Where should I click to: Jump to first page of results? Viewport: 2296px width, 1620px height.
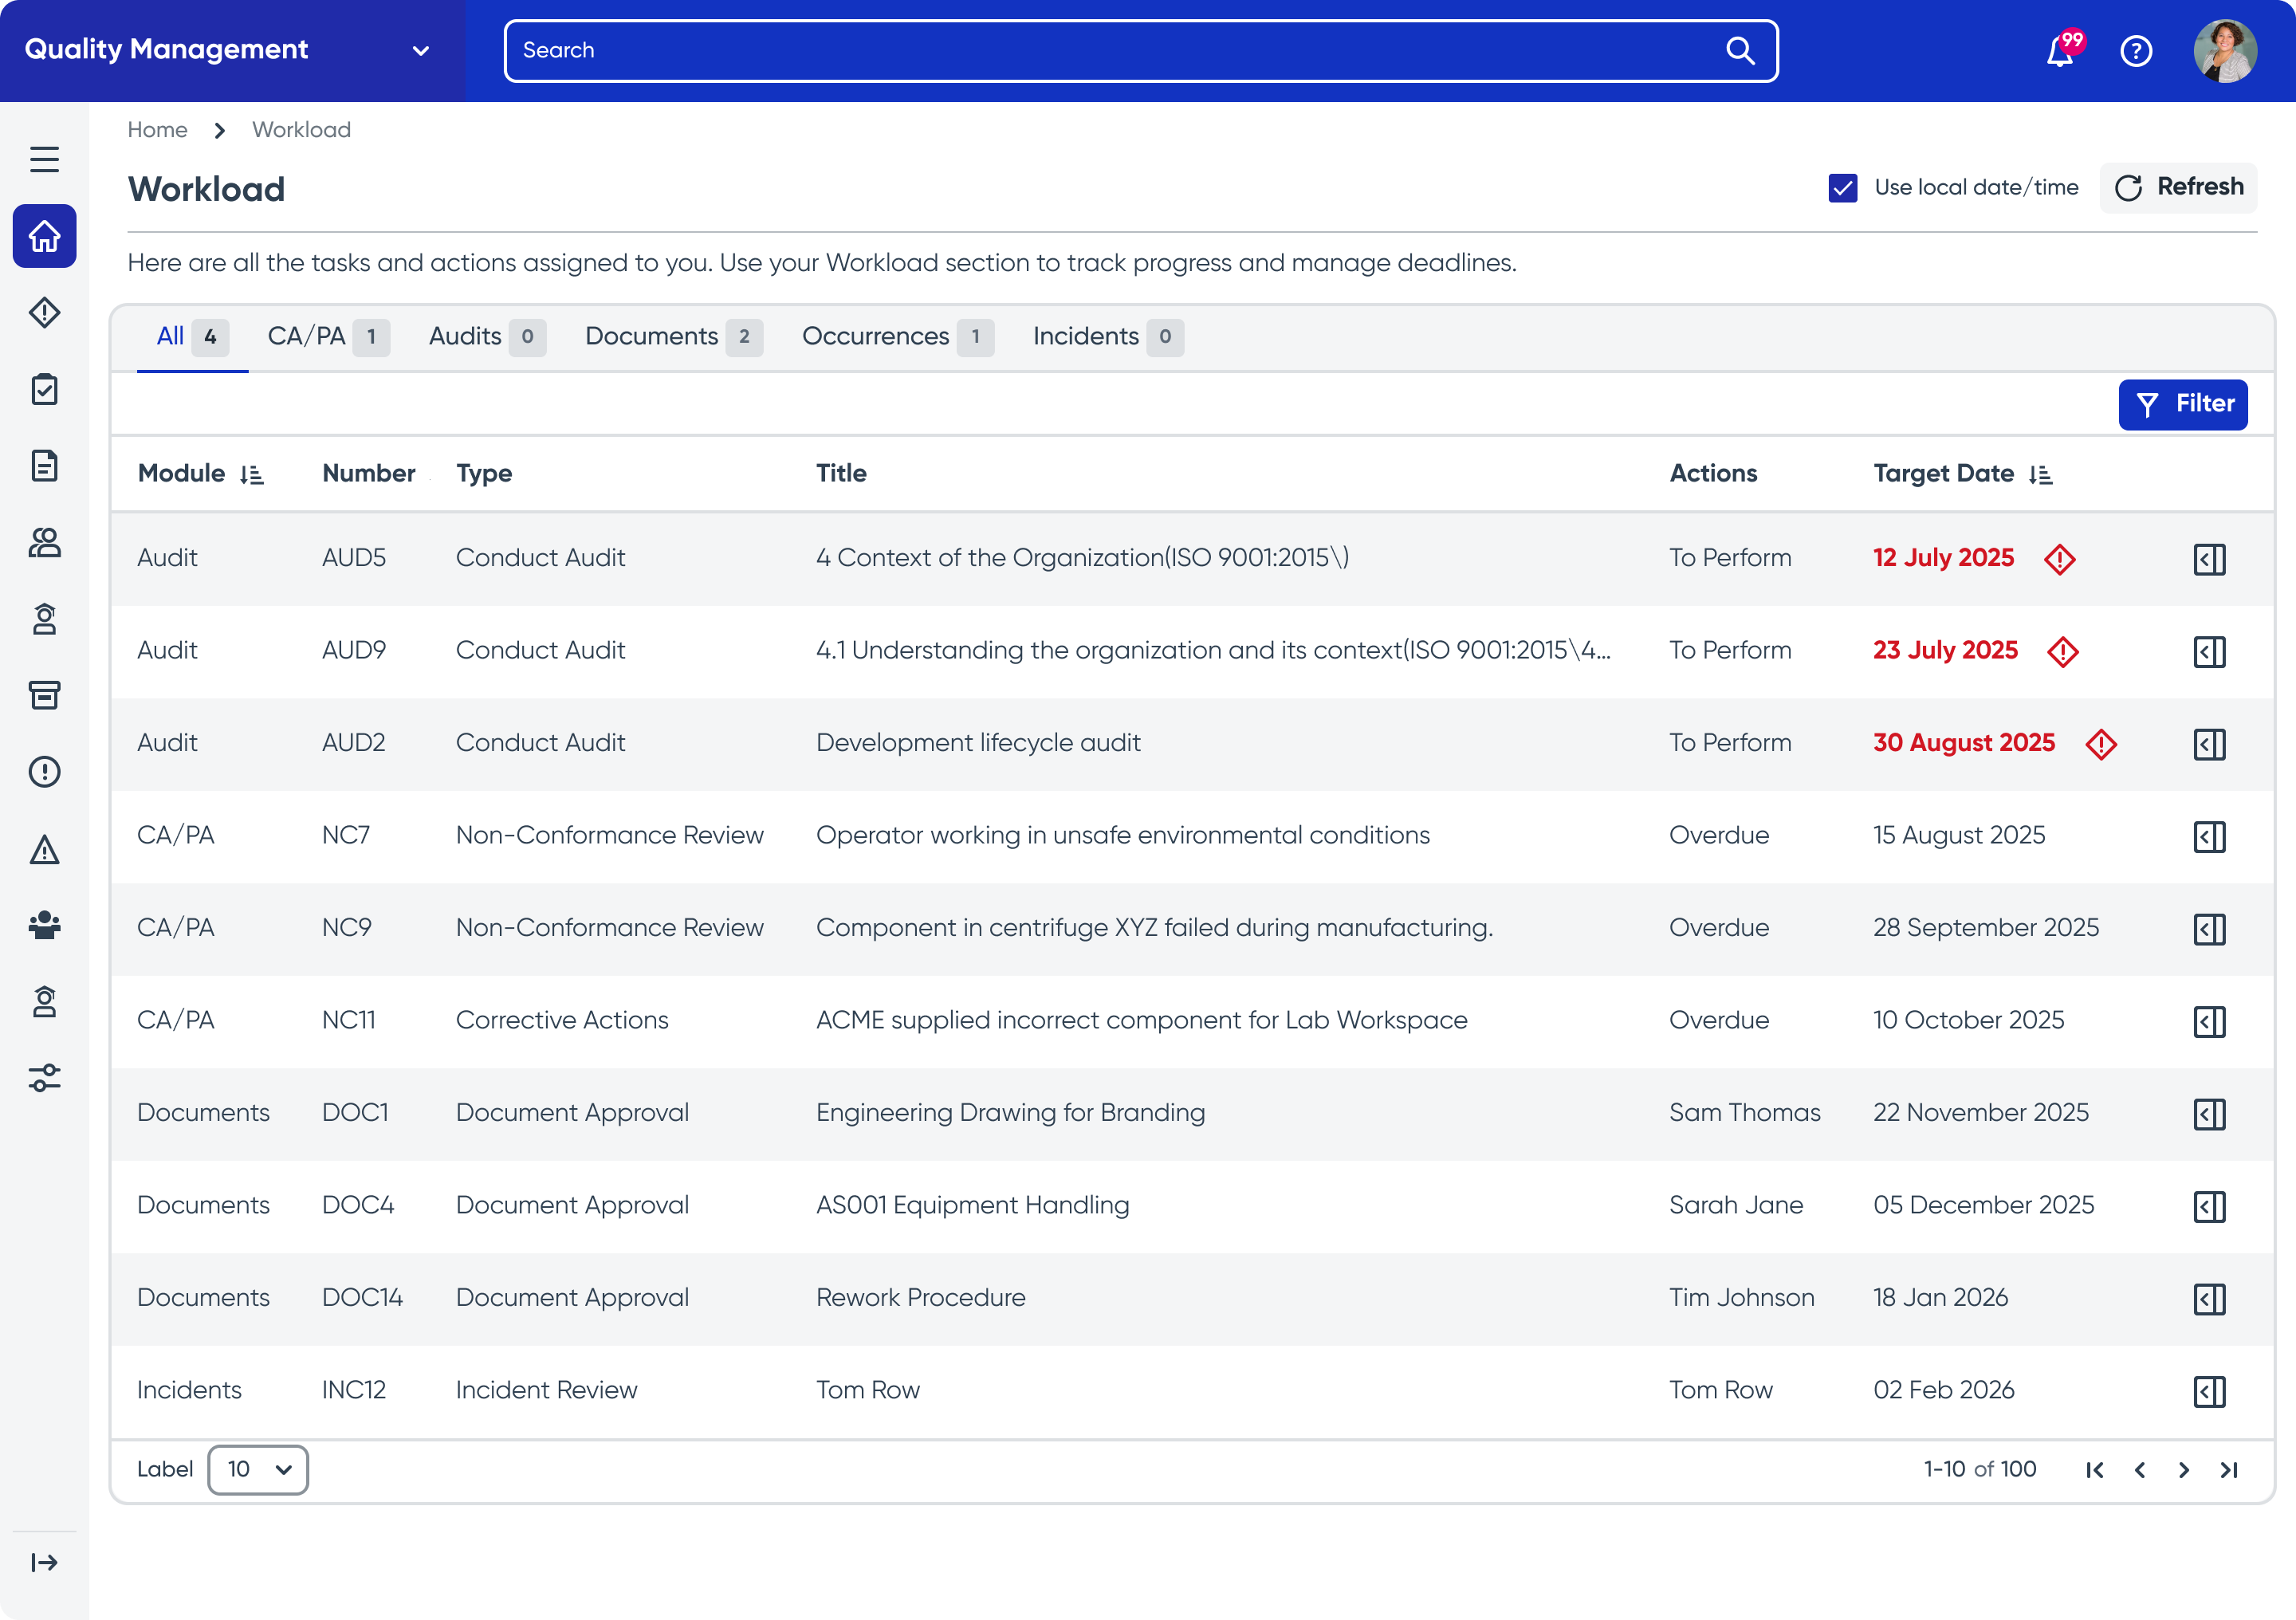pyautogui.click(x=2095, y=1469)
